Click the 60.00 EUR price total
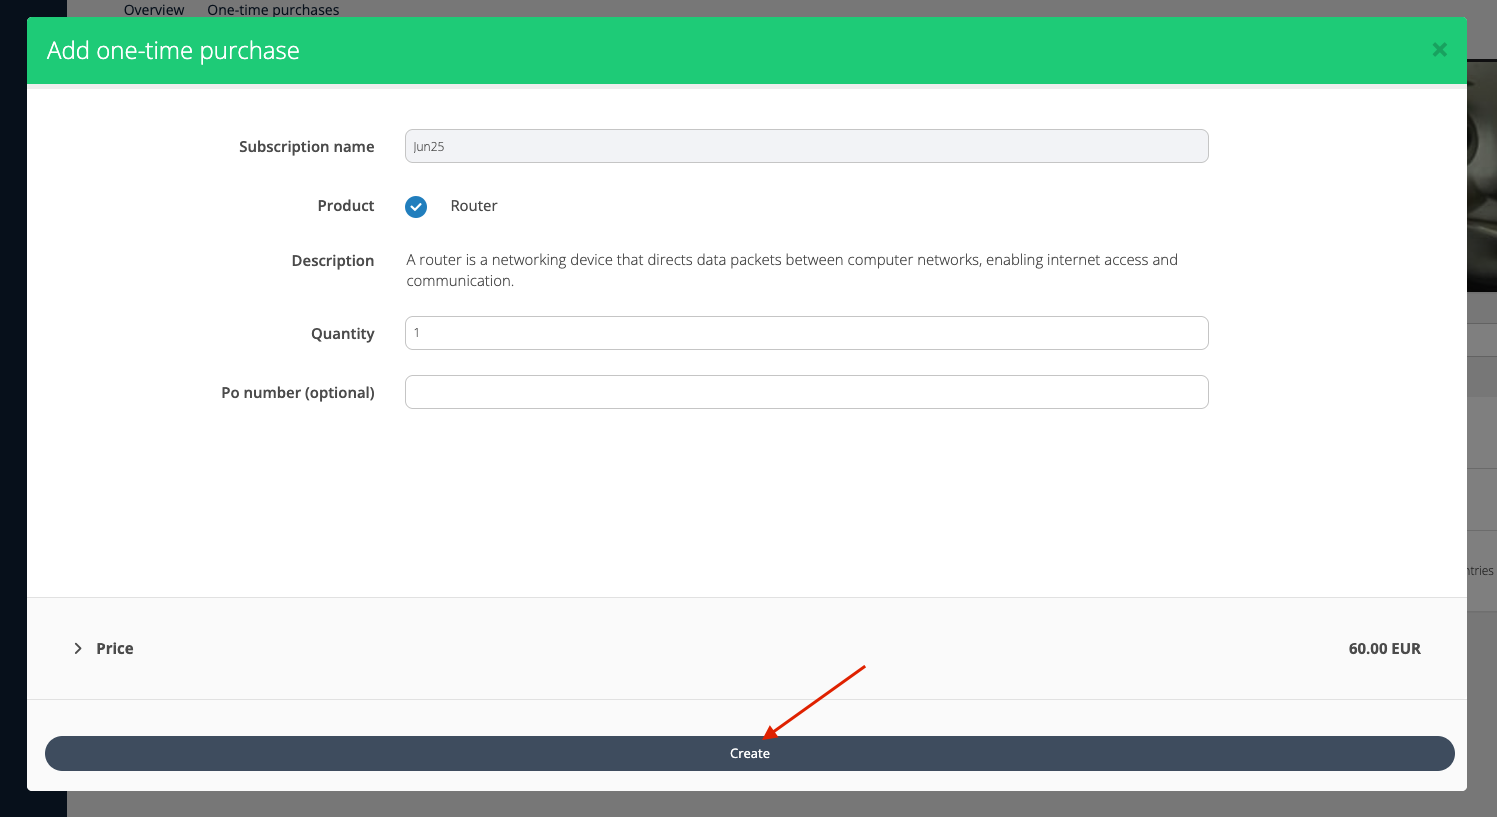The height and width of the screenshot is (817, 1497). pos(1384,648)
